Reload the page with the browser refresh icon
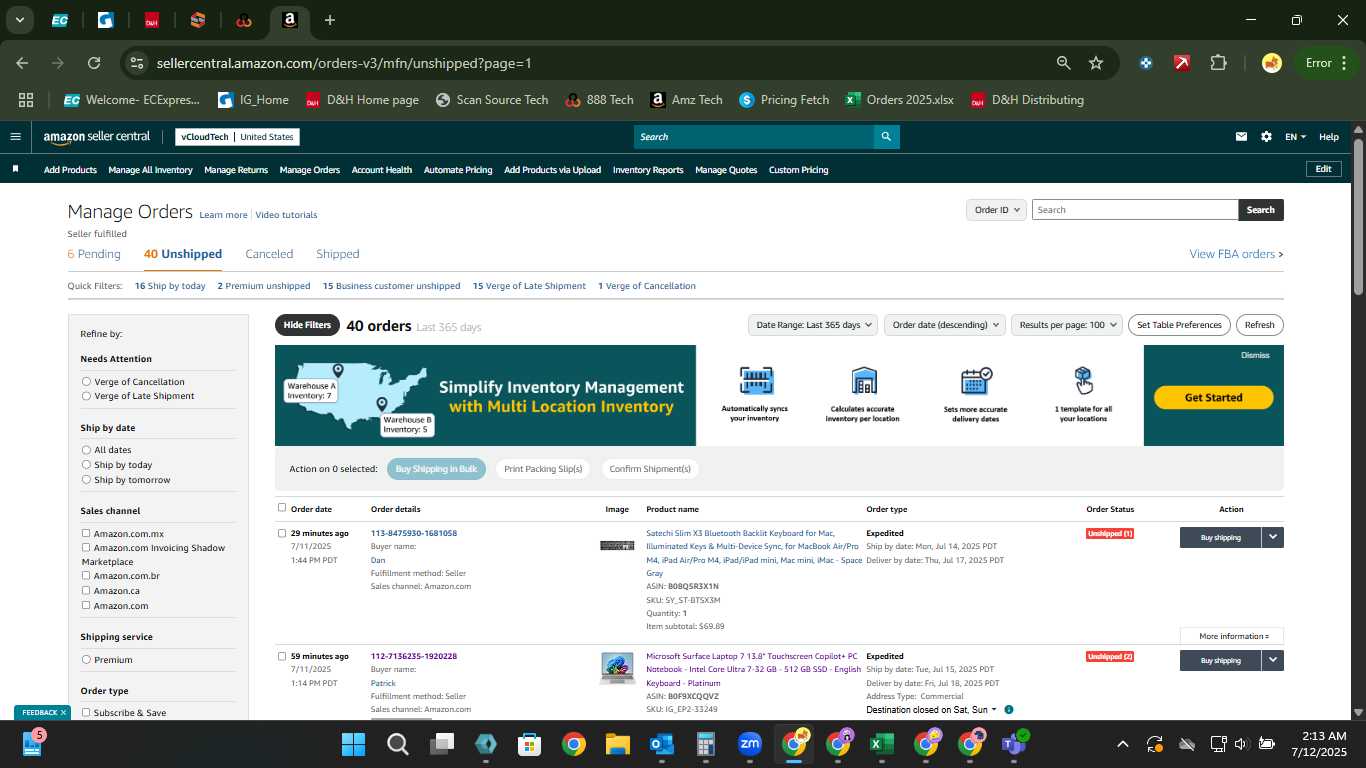Image resolution: width=1366 pixels, height=768 pixels. (94, 63)
